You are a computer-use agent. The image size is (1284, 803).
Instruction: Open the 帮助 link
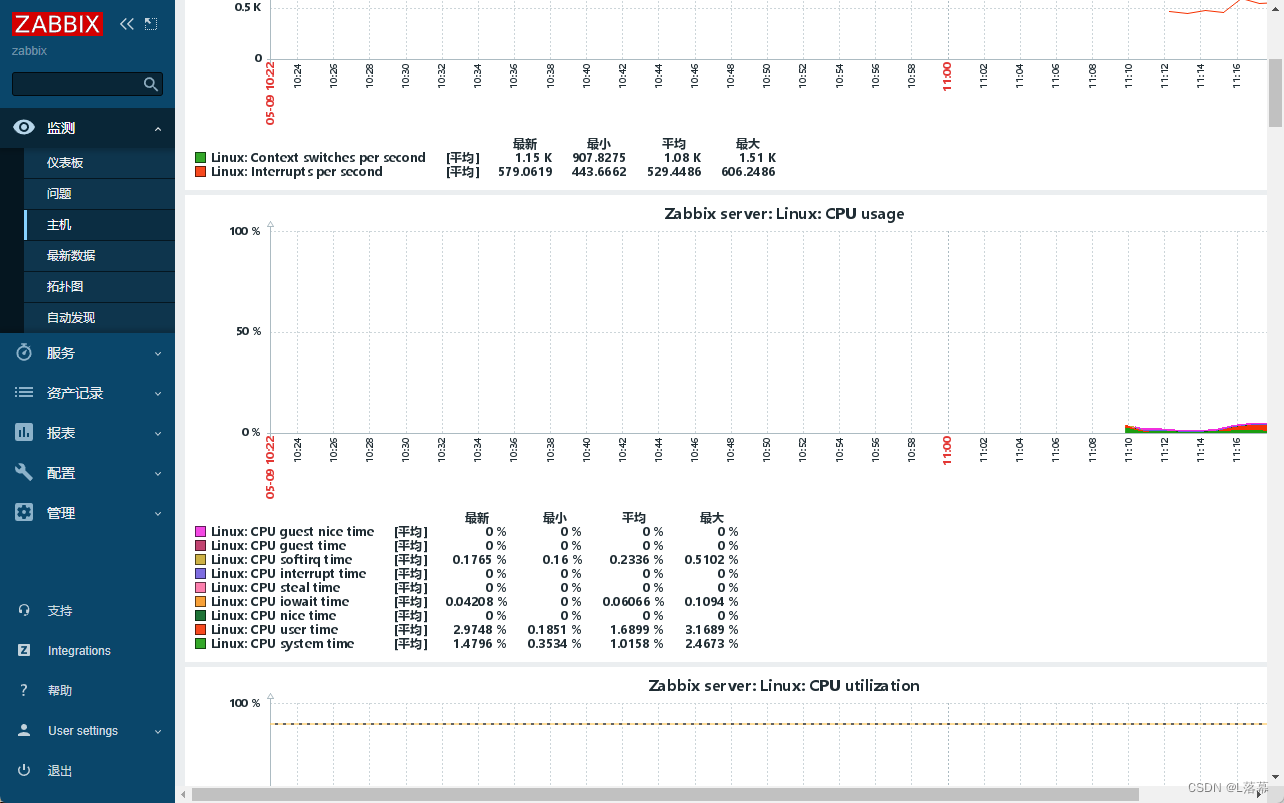[x=60, y=691]
